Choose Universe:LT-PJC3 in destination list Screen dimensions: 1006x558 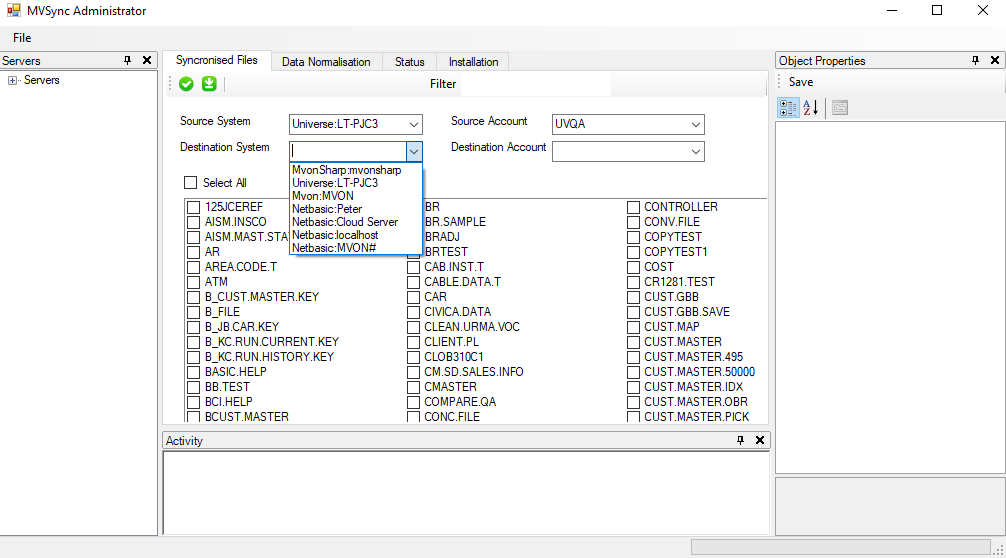356,183
